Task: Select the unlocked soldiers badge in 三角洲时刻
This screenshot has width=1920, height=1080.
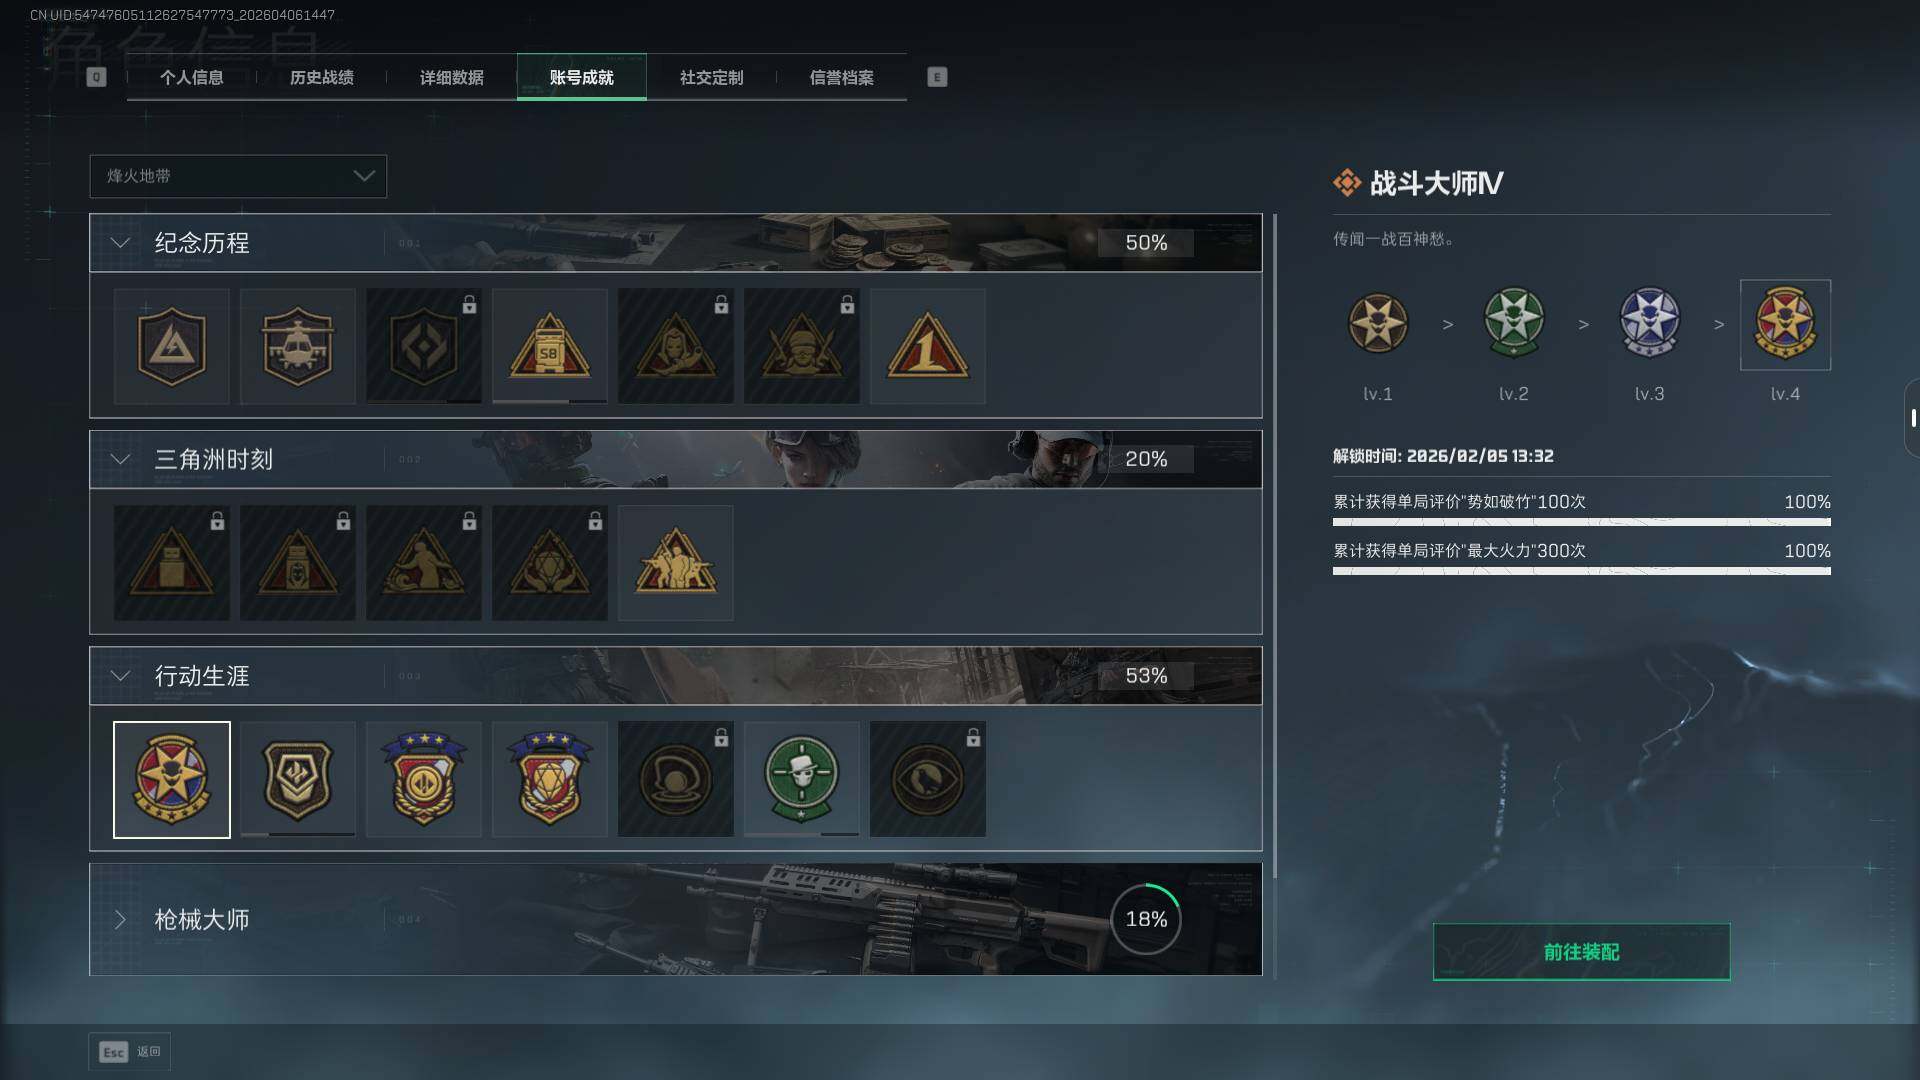Action: tap(675, 562)
